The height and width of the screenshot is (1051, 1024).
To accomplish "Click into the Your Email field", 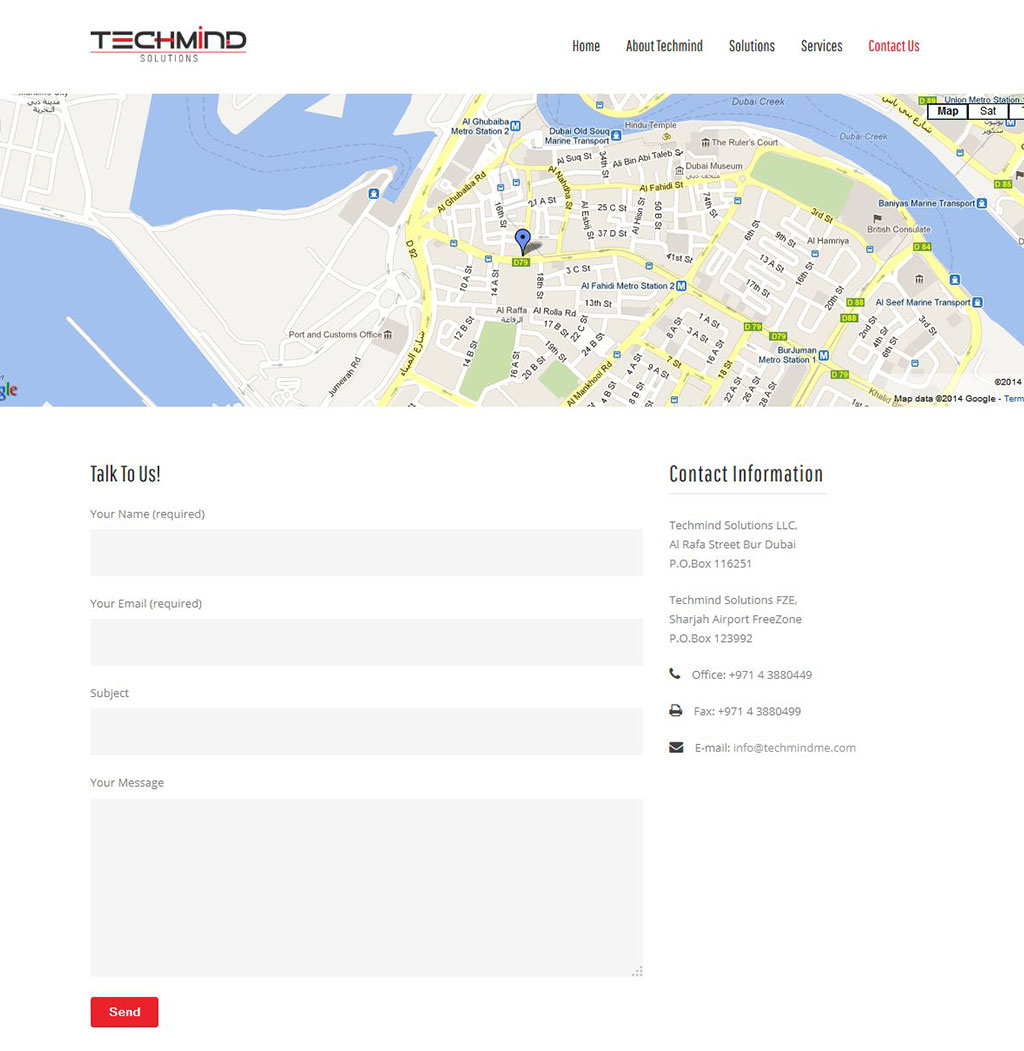I will point(366,642).
